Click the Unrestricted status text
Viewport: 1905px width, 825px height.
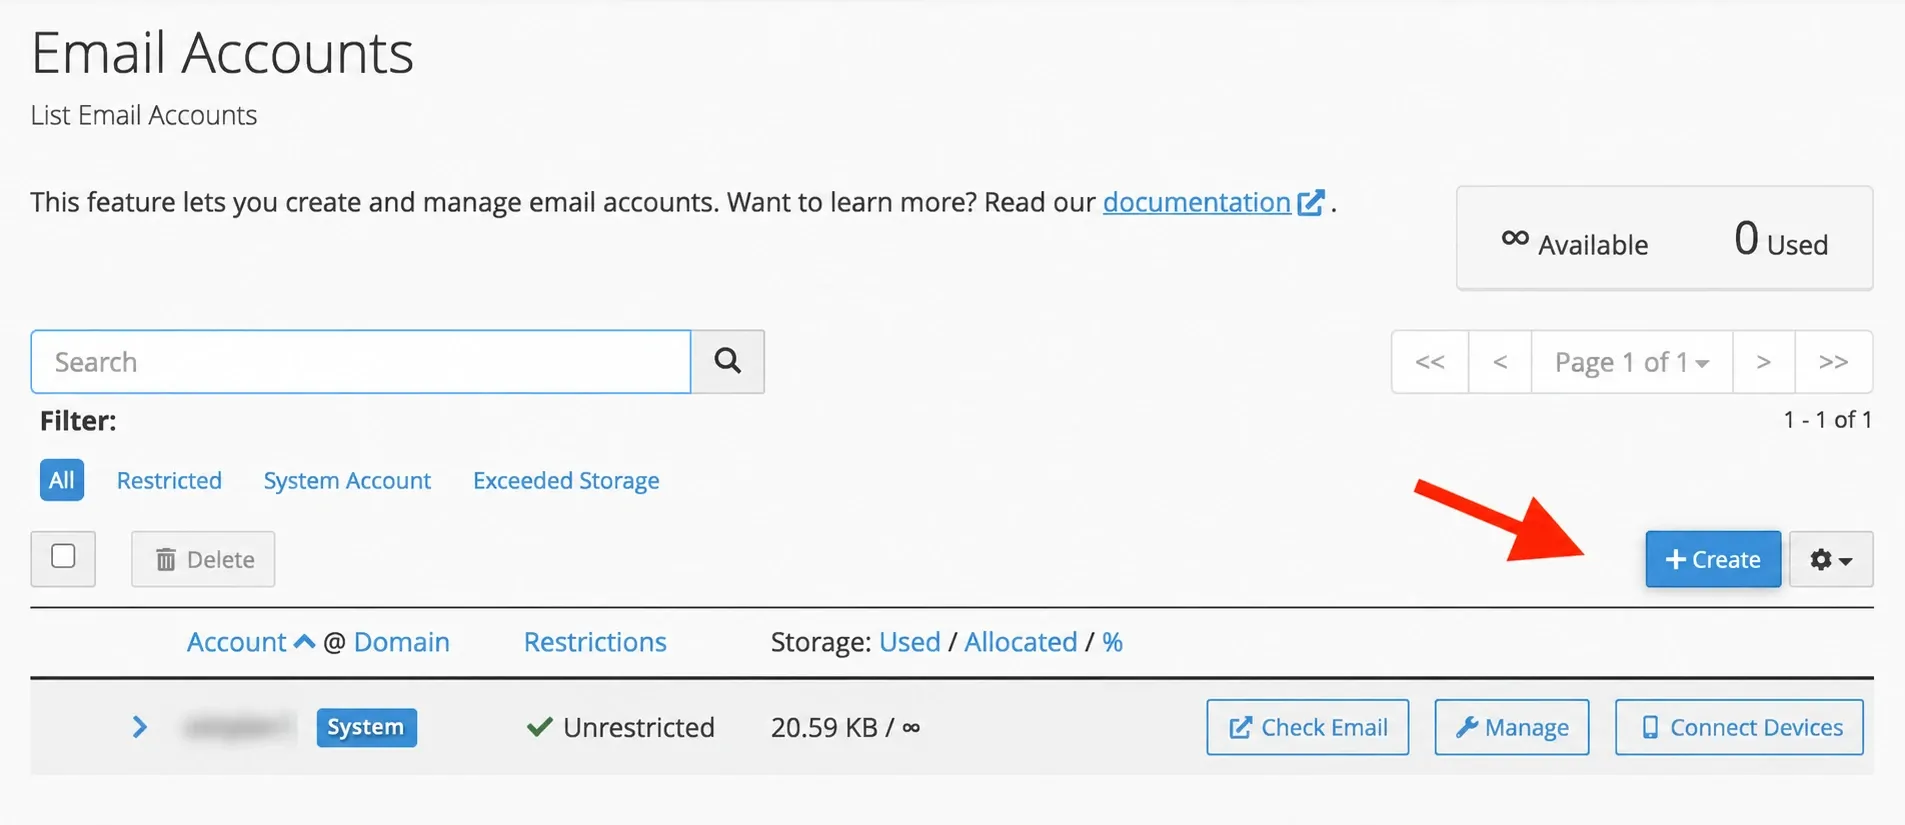[639, 727]
